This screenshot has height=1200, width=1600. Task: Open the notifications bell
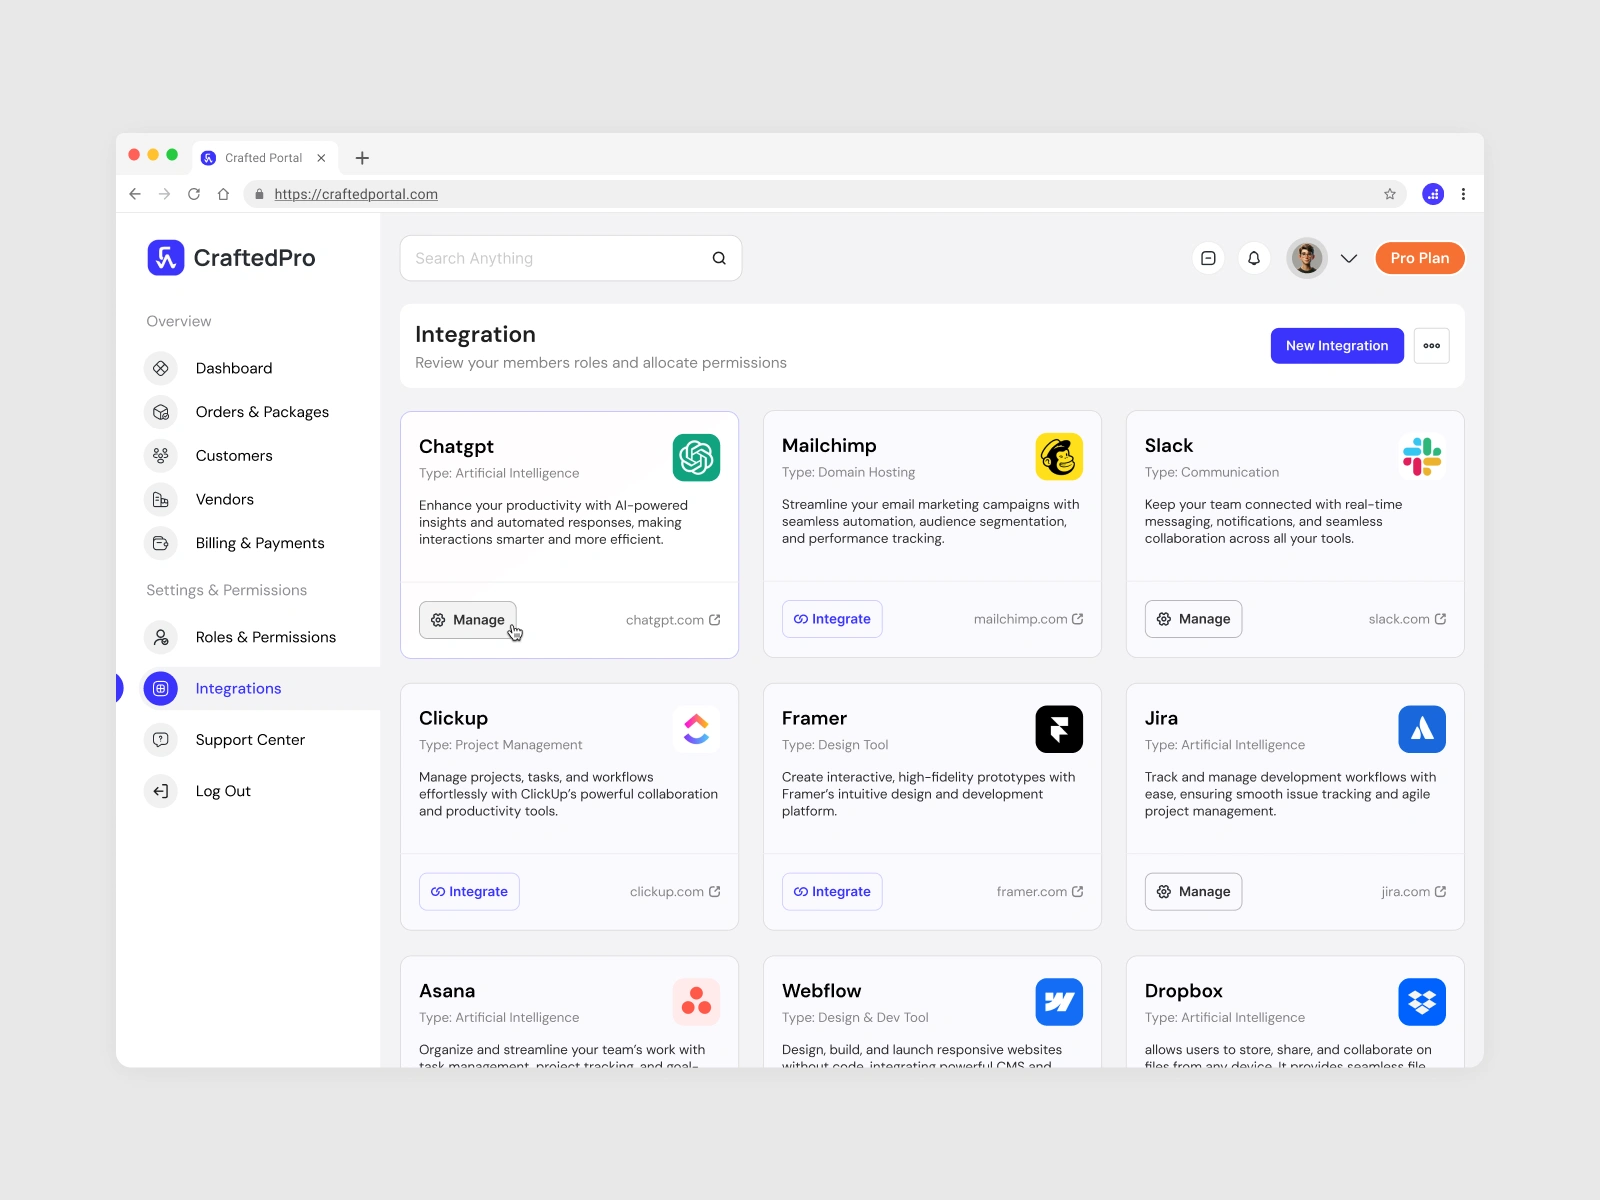point(1254,258)
